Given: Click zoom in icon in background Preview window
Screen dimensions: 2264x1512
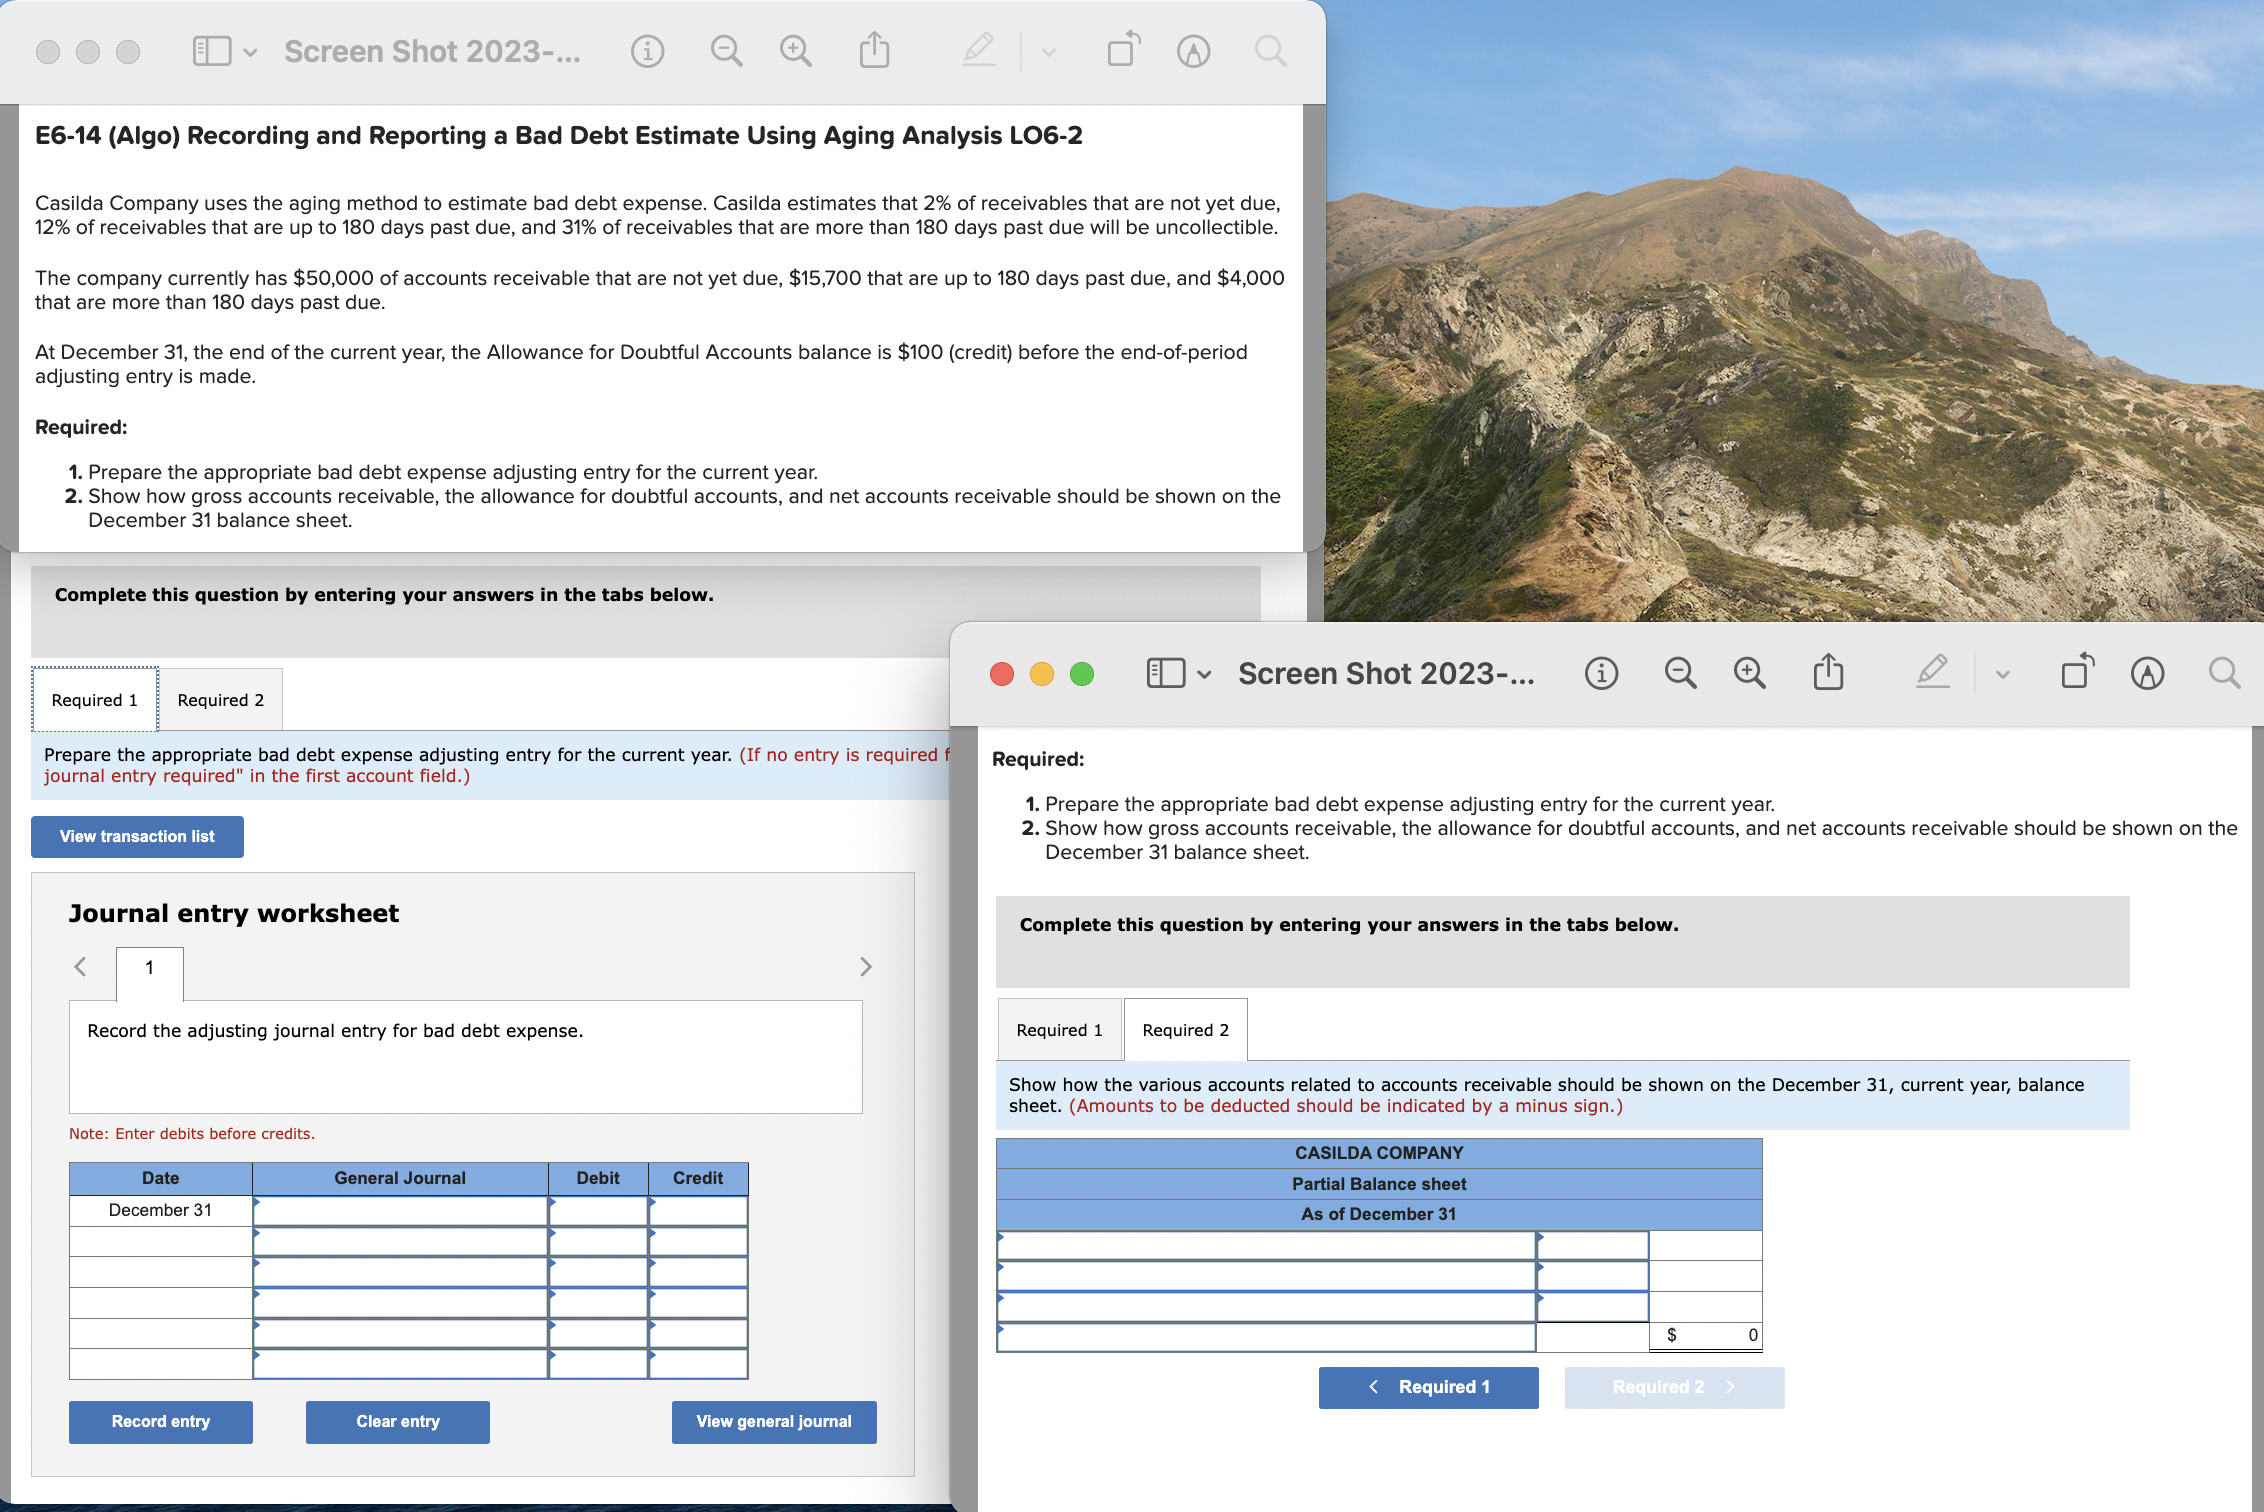Looking at the screenshot, I should click(796, 50).
